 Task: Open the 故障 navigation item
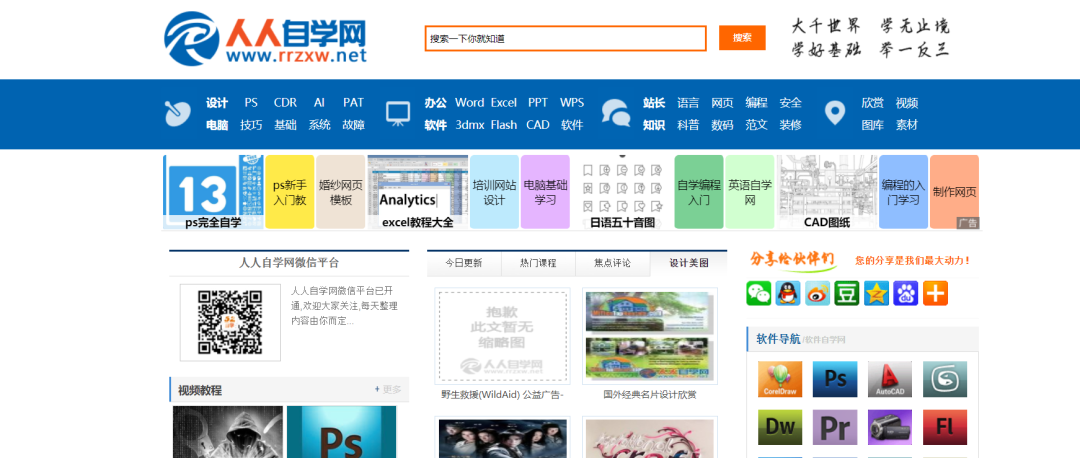[353, 125]
